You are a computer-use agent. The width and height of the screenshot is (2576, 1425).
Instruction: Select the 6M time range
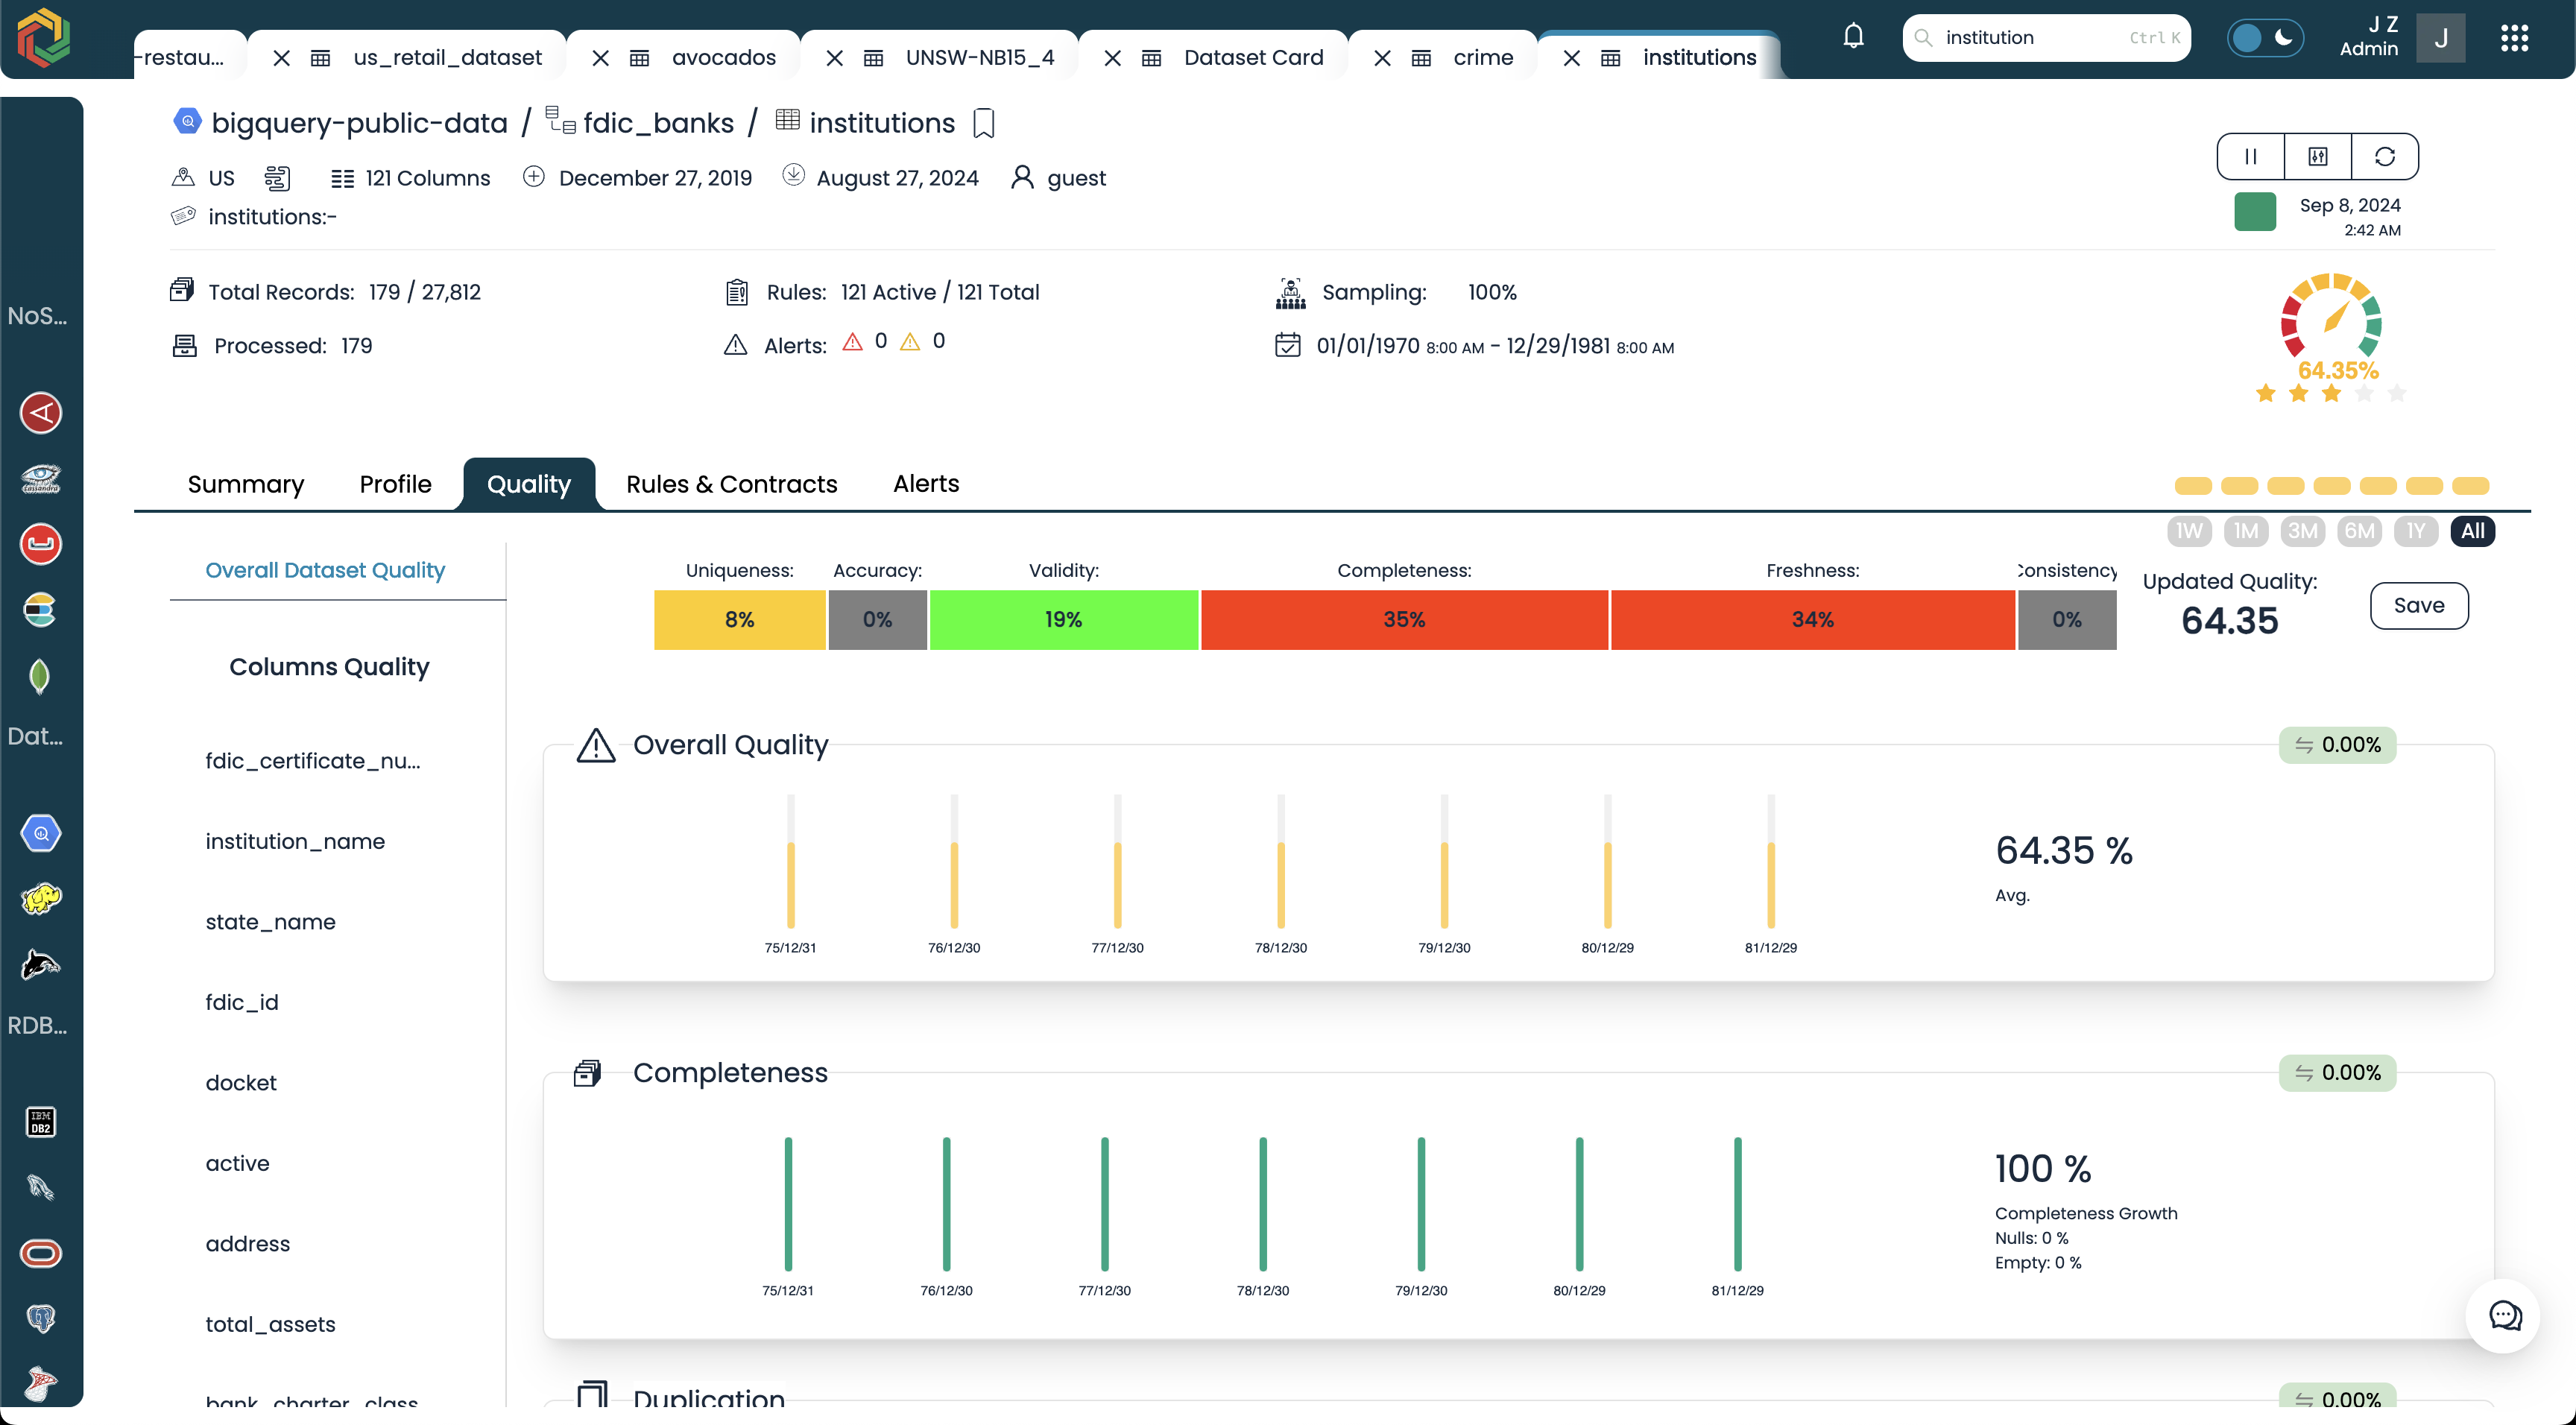[2359, 531]
